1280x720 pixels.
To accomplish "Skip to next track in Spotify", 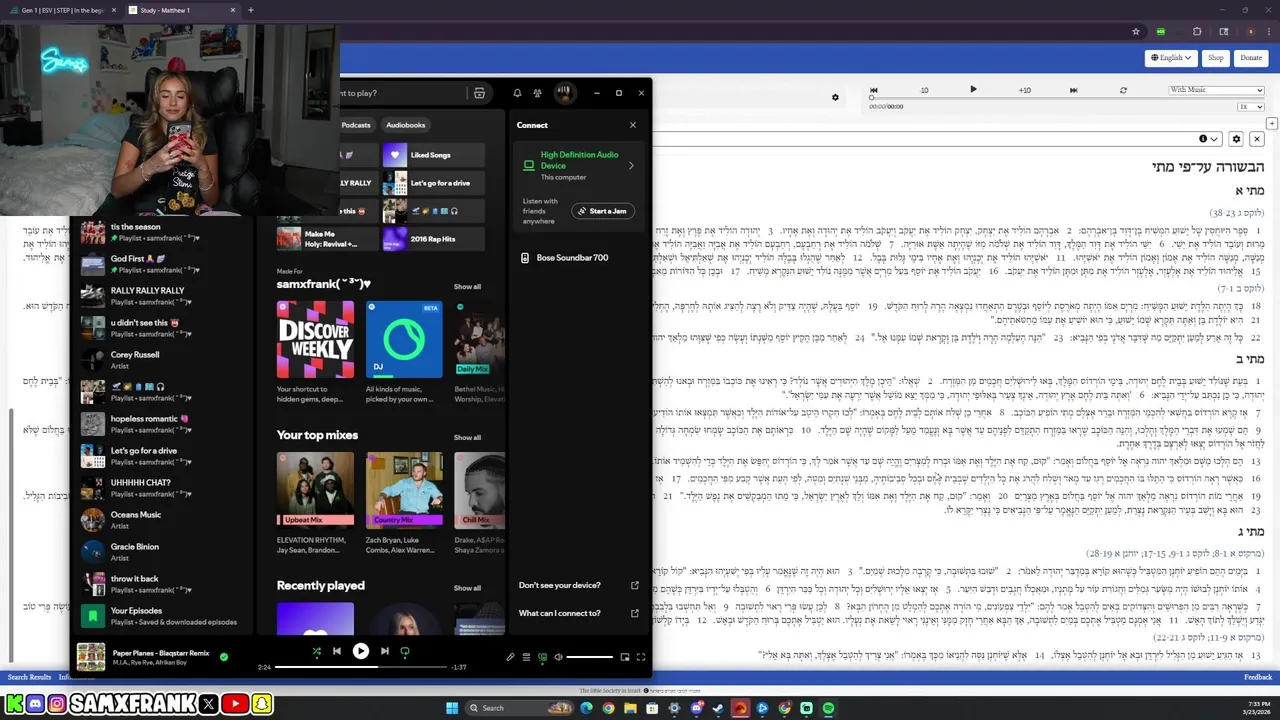I will 384,651.
